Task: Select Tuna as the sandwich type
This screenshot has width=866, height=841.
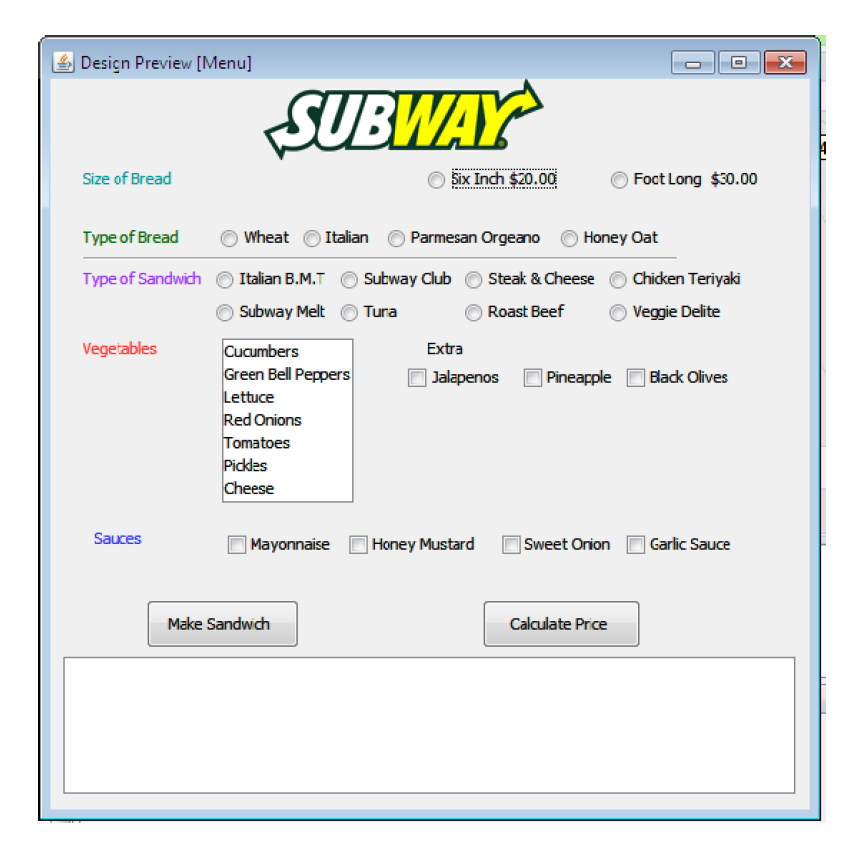Action: click(x=348, y=313)
